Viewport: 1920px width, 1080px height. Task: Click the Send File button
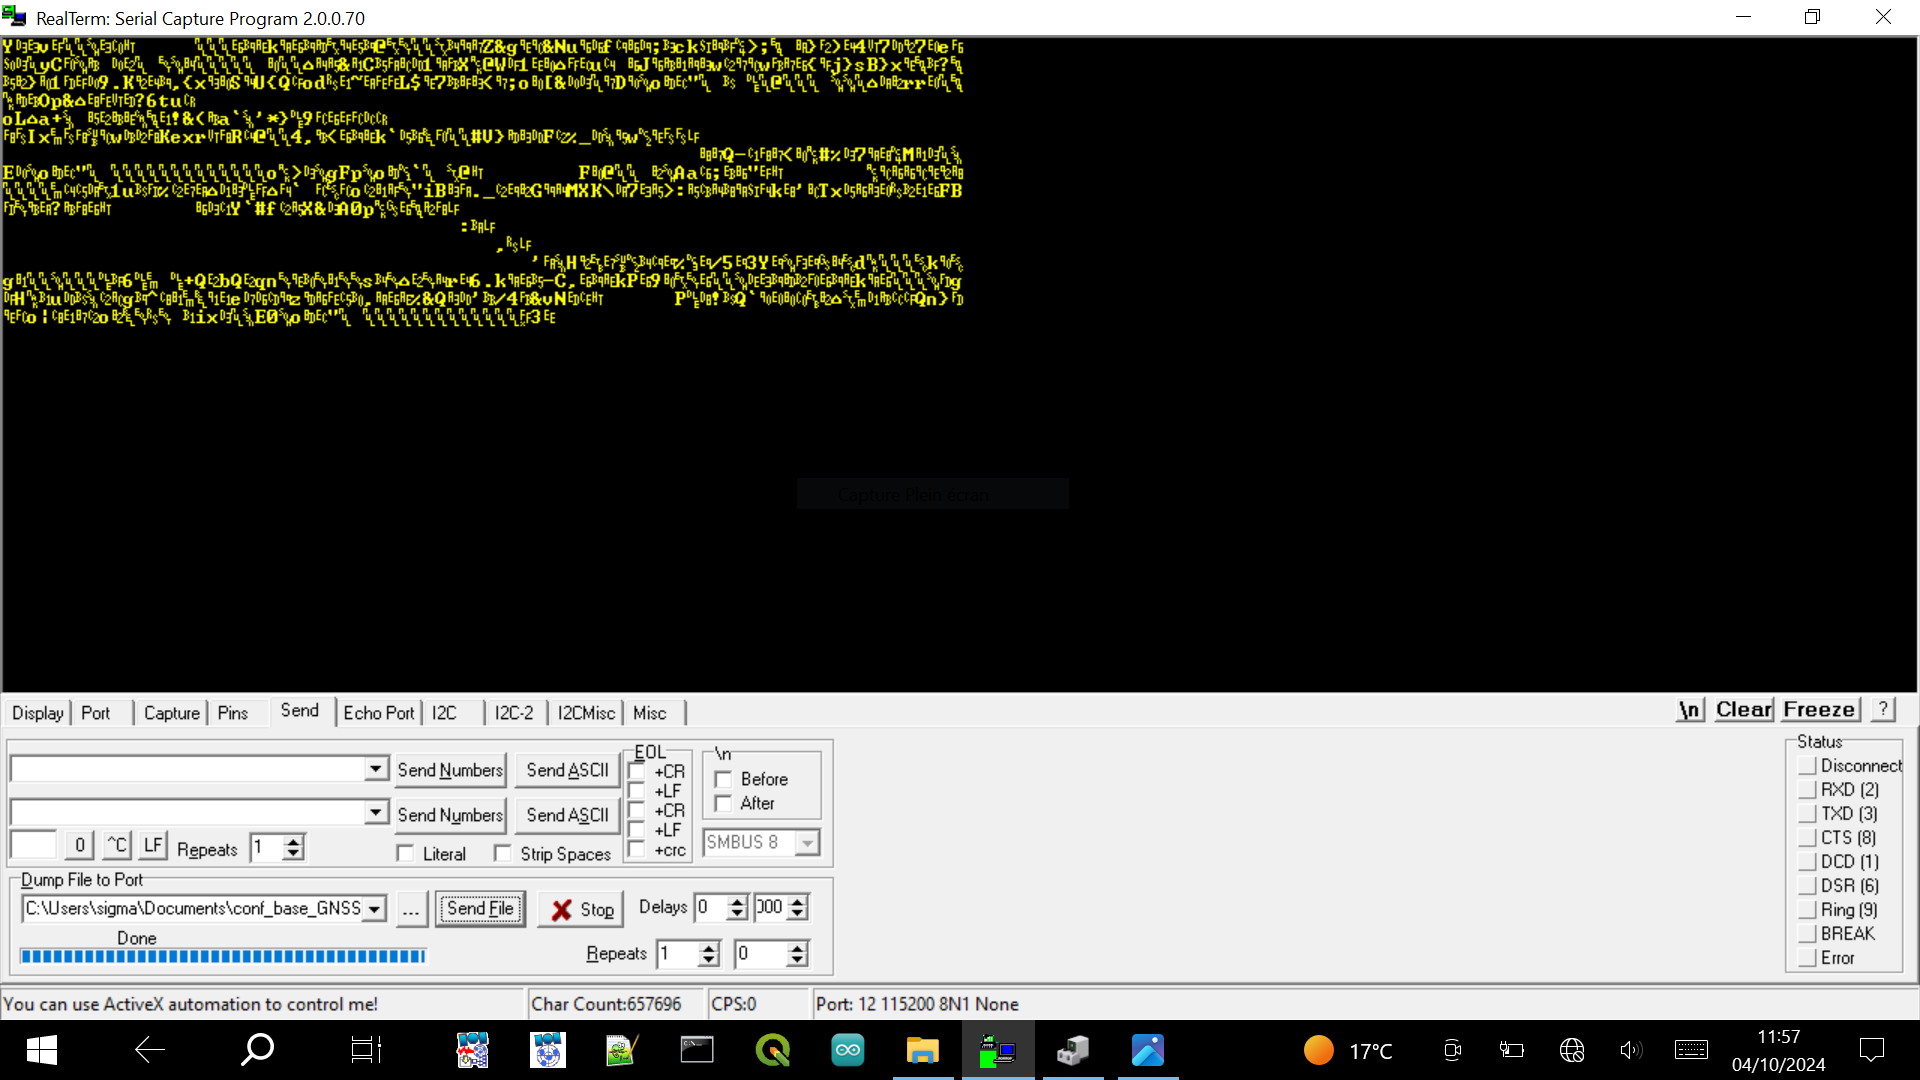[480, 909]
